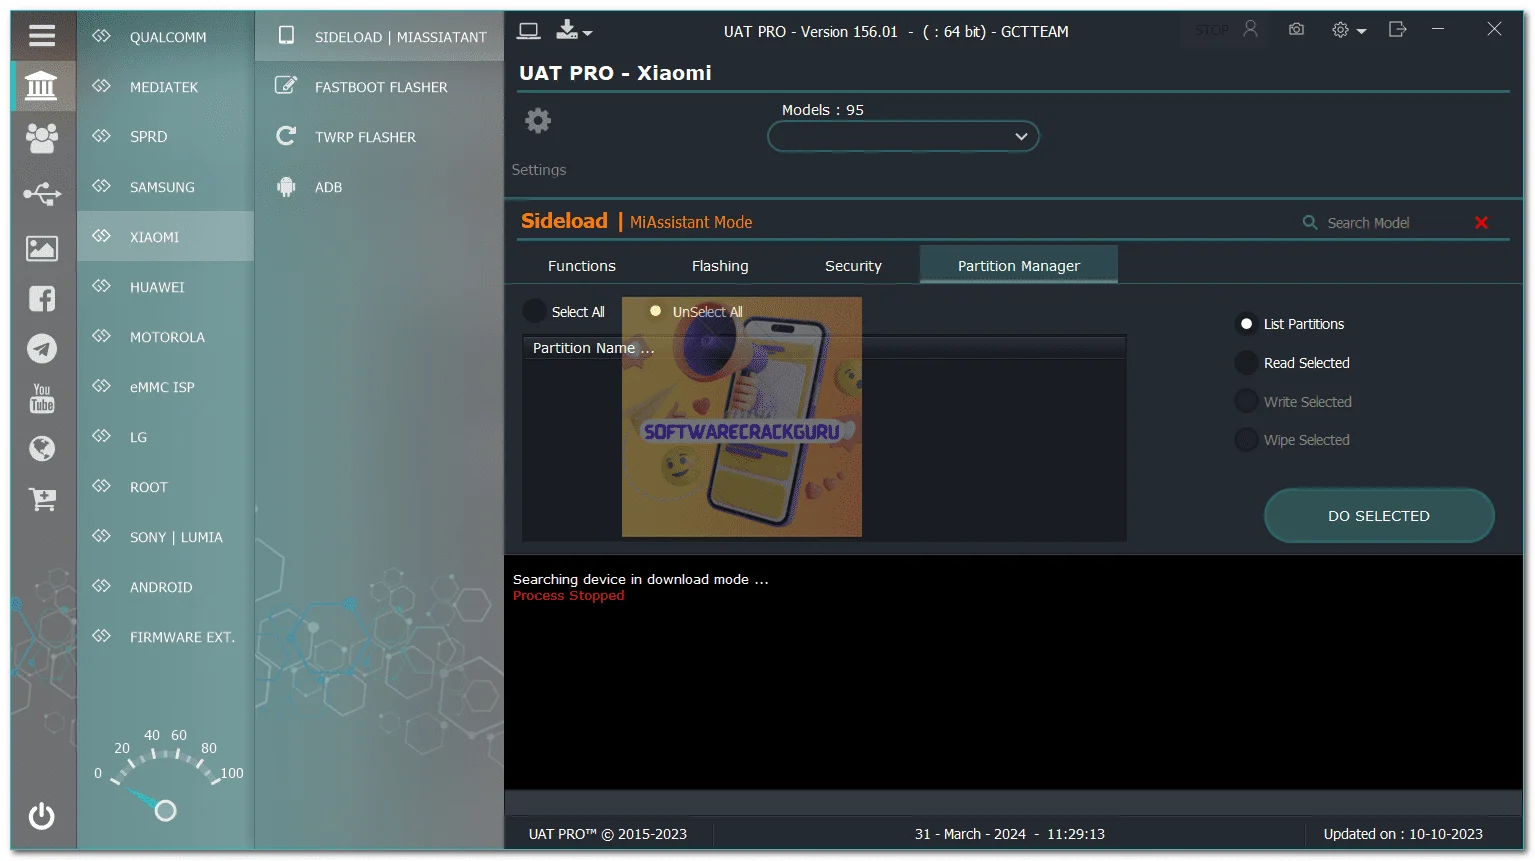Click the screenshot camera icon
1535x861 pixels.
[x=1296, y=30]
